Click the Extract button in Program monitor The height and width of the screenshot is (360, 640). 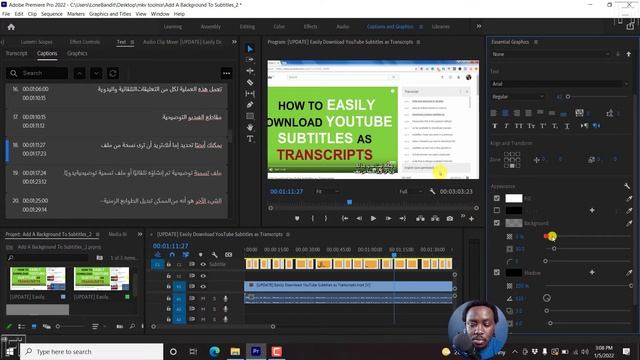coord(435,219)
